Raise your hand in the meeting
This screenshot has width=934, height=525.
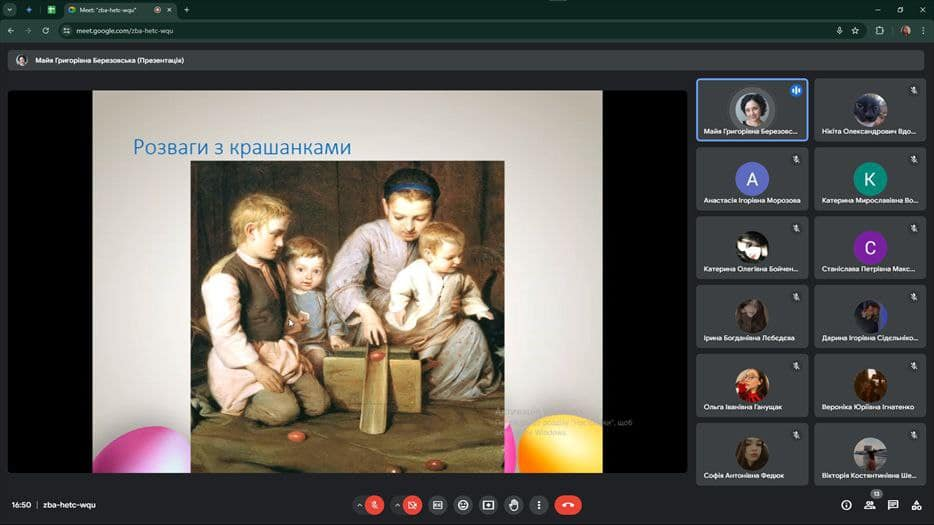tap(514, 505)
